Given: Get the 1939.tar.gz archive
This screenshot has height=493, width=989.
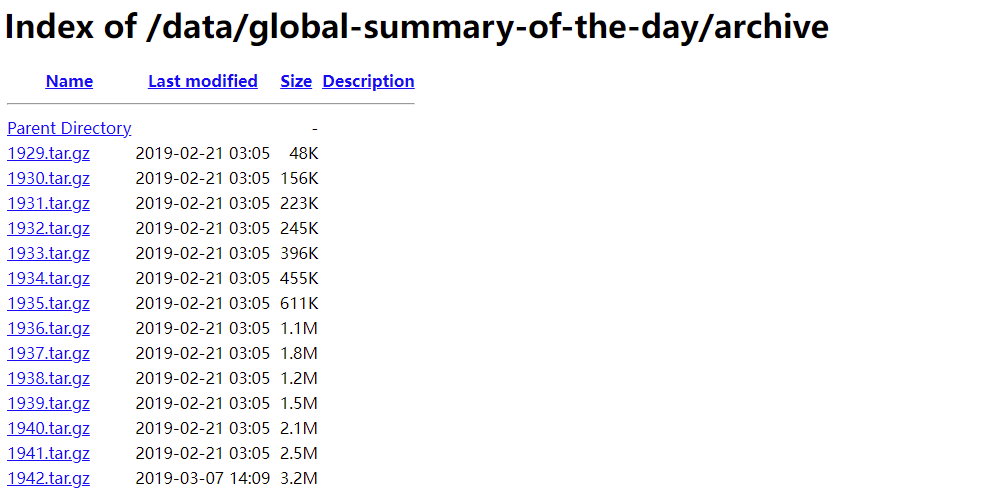Looking at the screenshot, I should click(x=48, y=403).
